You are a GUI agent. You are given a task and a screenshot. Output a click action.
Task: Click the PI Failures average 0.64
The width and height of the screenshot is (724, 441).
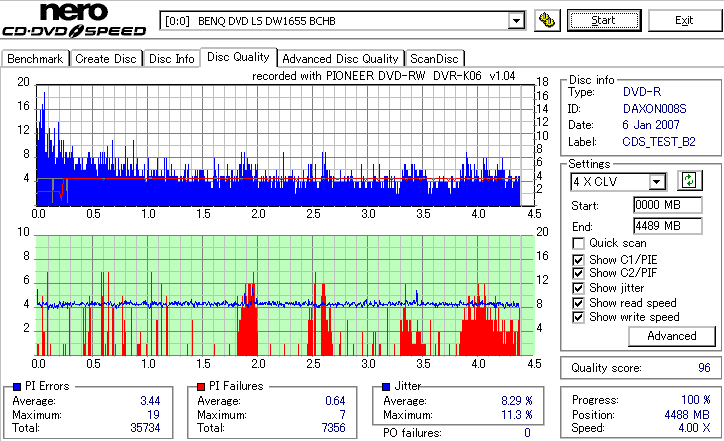pyautogui.click(x=335, y=400)
